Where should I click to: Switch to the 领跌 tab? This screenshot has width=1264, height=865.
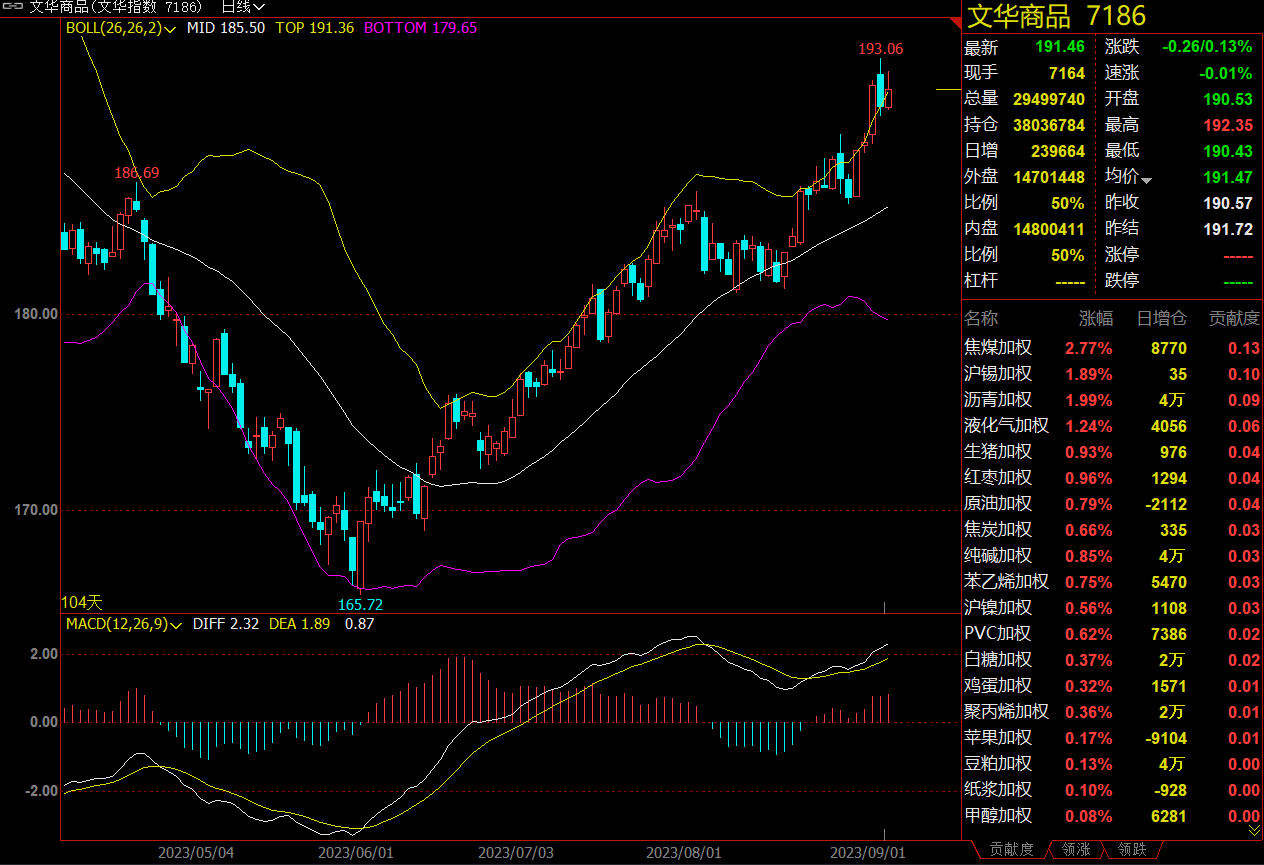1132,849
